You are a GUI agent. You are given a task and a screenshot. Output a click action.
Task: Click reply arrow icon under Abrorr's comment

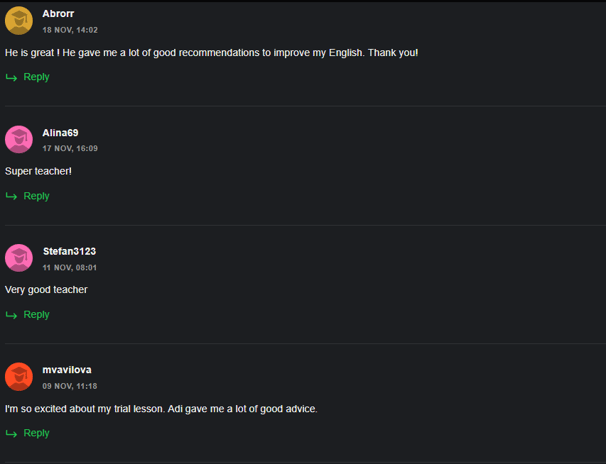[x=11, y=78]
